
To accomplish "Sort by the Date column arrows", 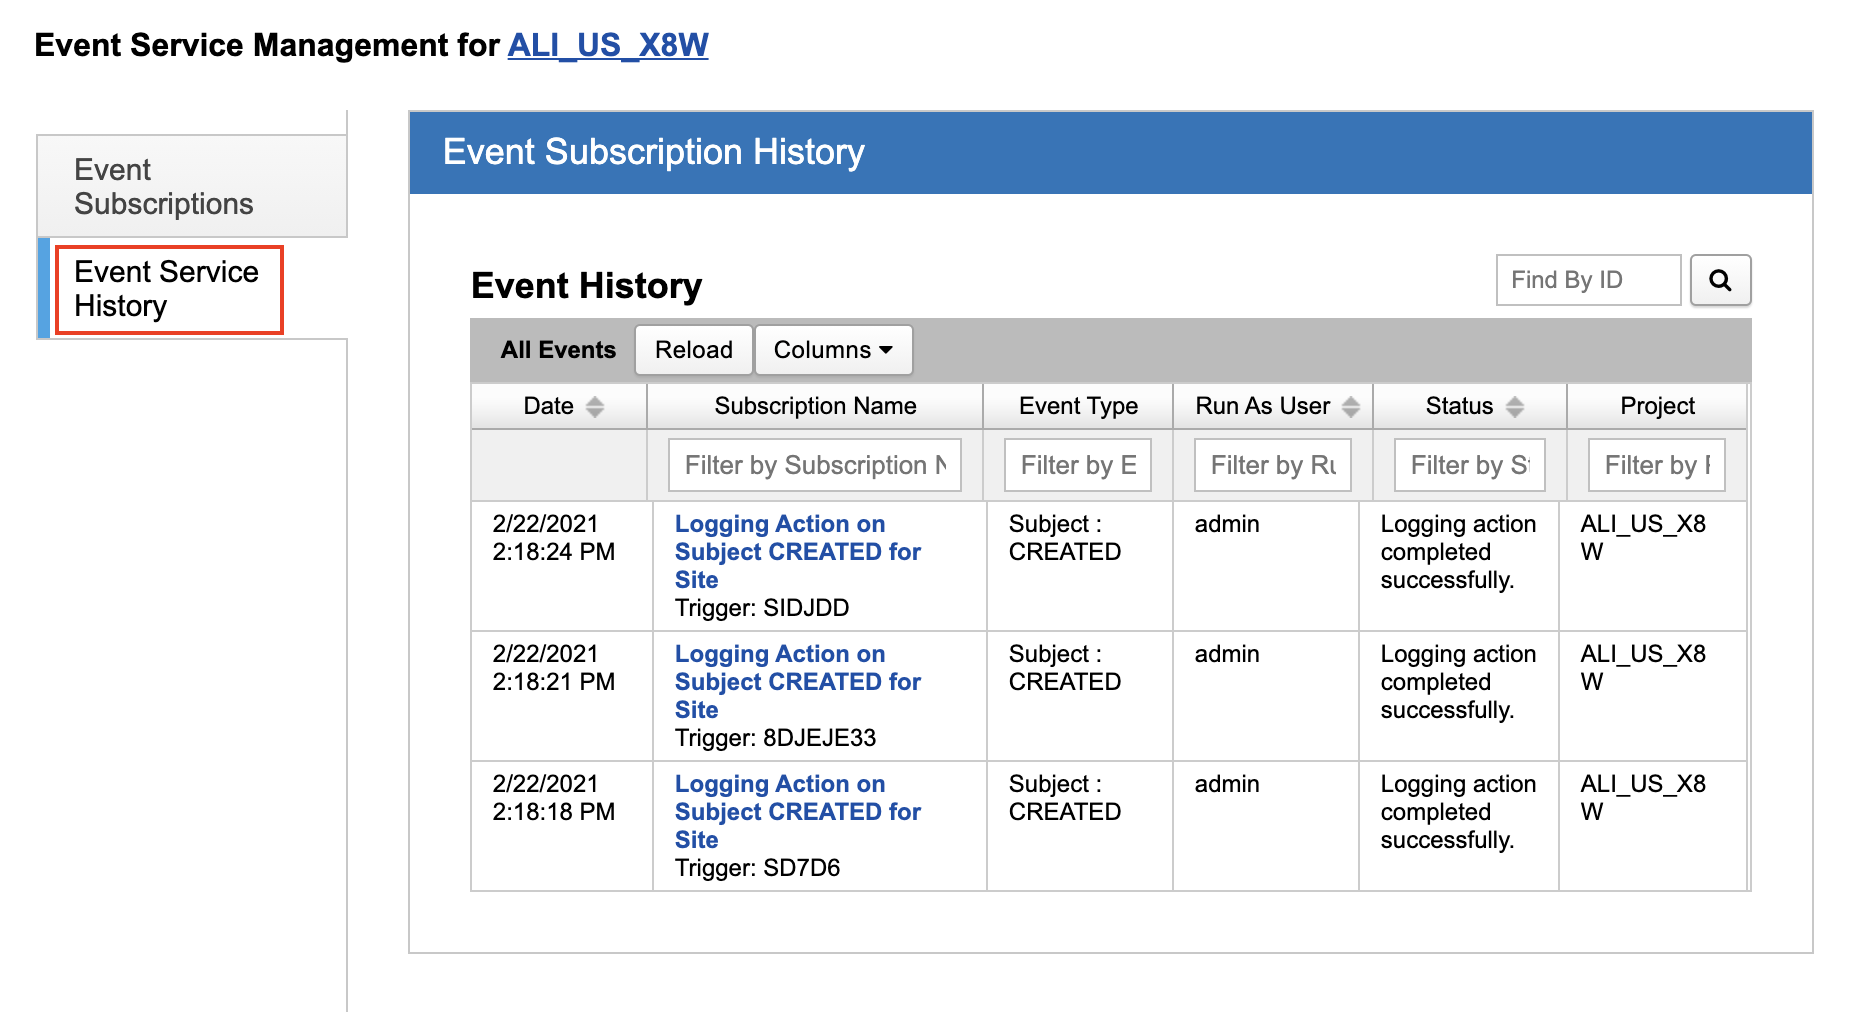I will coord(595,407).
